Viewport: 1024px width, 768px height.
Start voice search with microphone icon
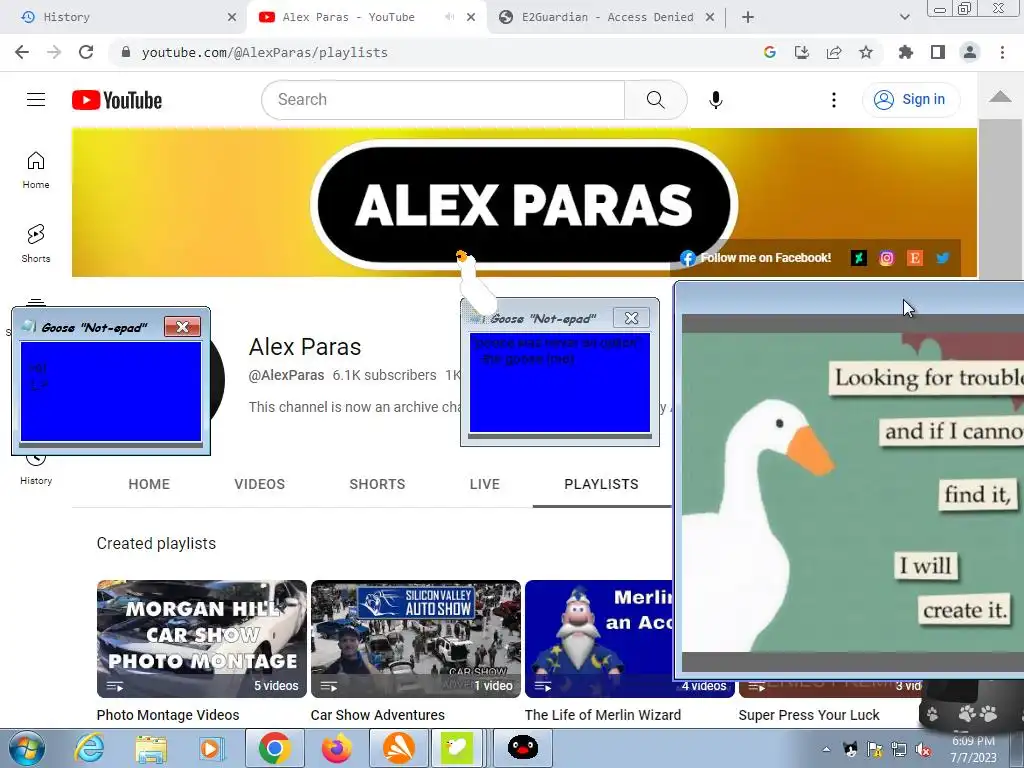[716, 100]
